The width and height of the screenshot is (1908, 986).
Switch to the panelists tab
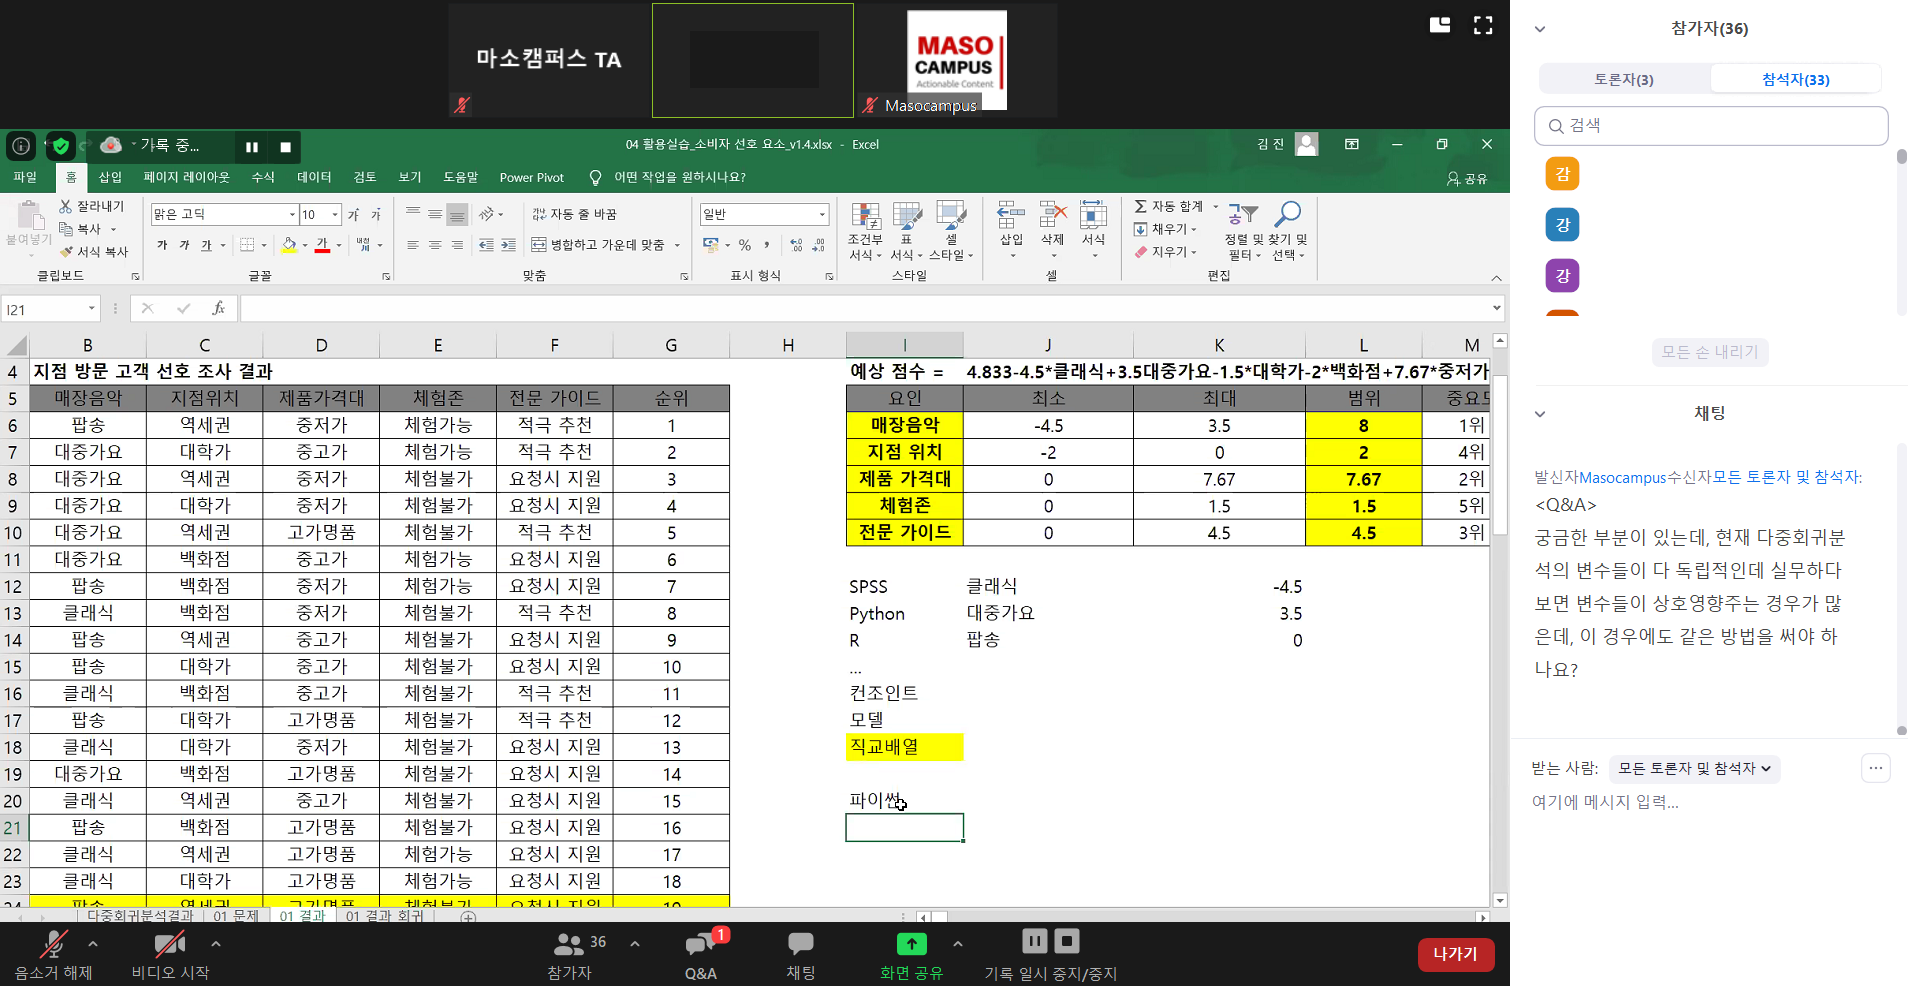pyautogui.click(x=1624, y=80)
